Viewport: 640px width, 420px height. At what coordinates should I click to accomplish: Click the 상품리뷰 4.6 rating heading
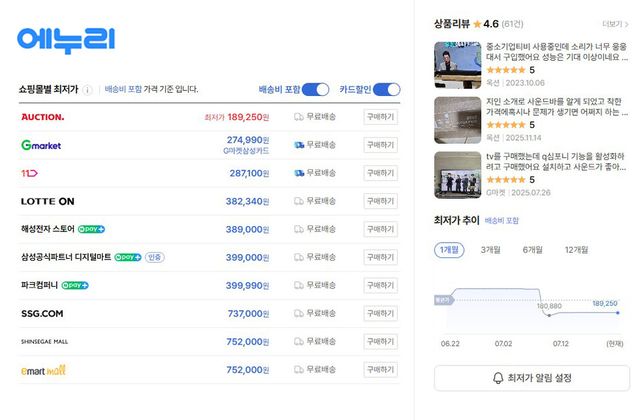[478, 24]
